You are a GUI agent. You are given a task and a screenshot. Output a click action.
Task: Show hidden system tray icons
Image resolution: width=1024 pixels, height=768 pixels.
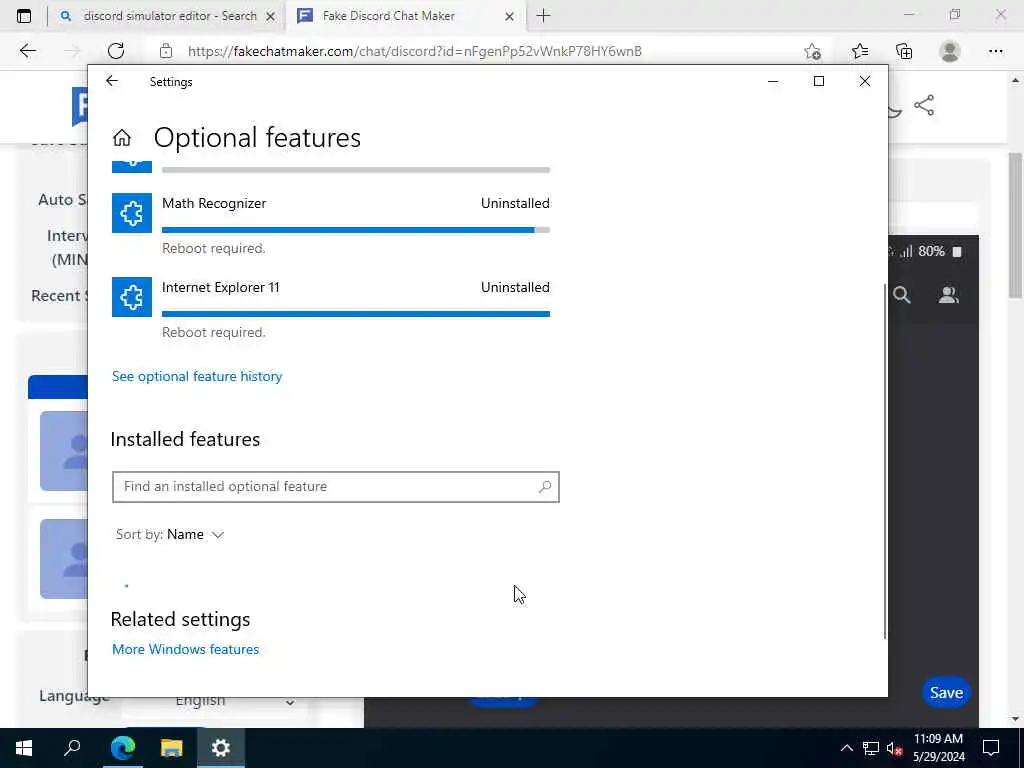846,748
